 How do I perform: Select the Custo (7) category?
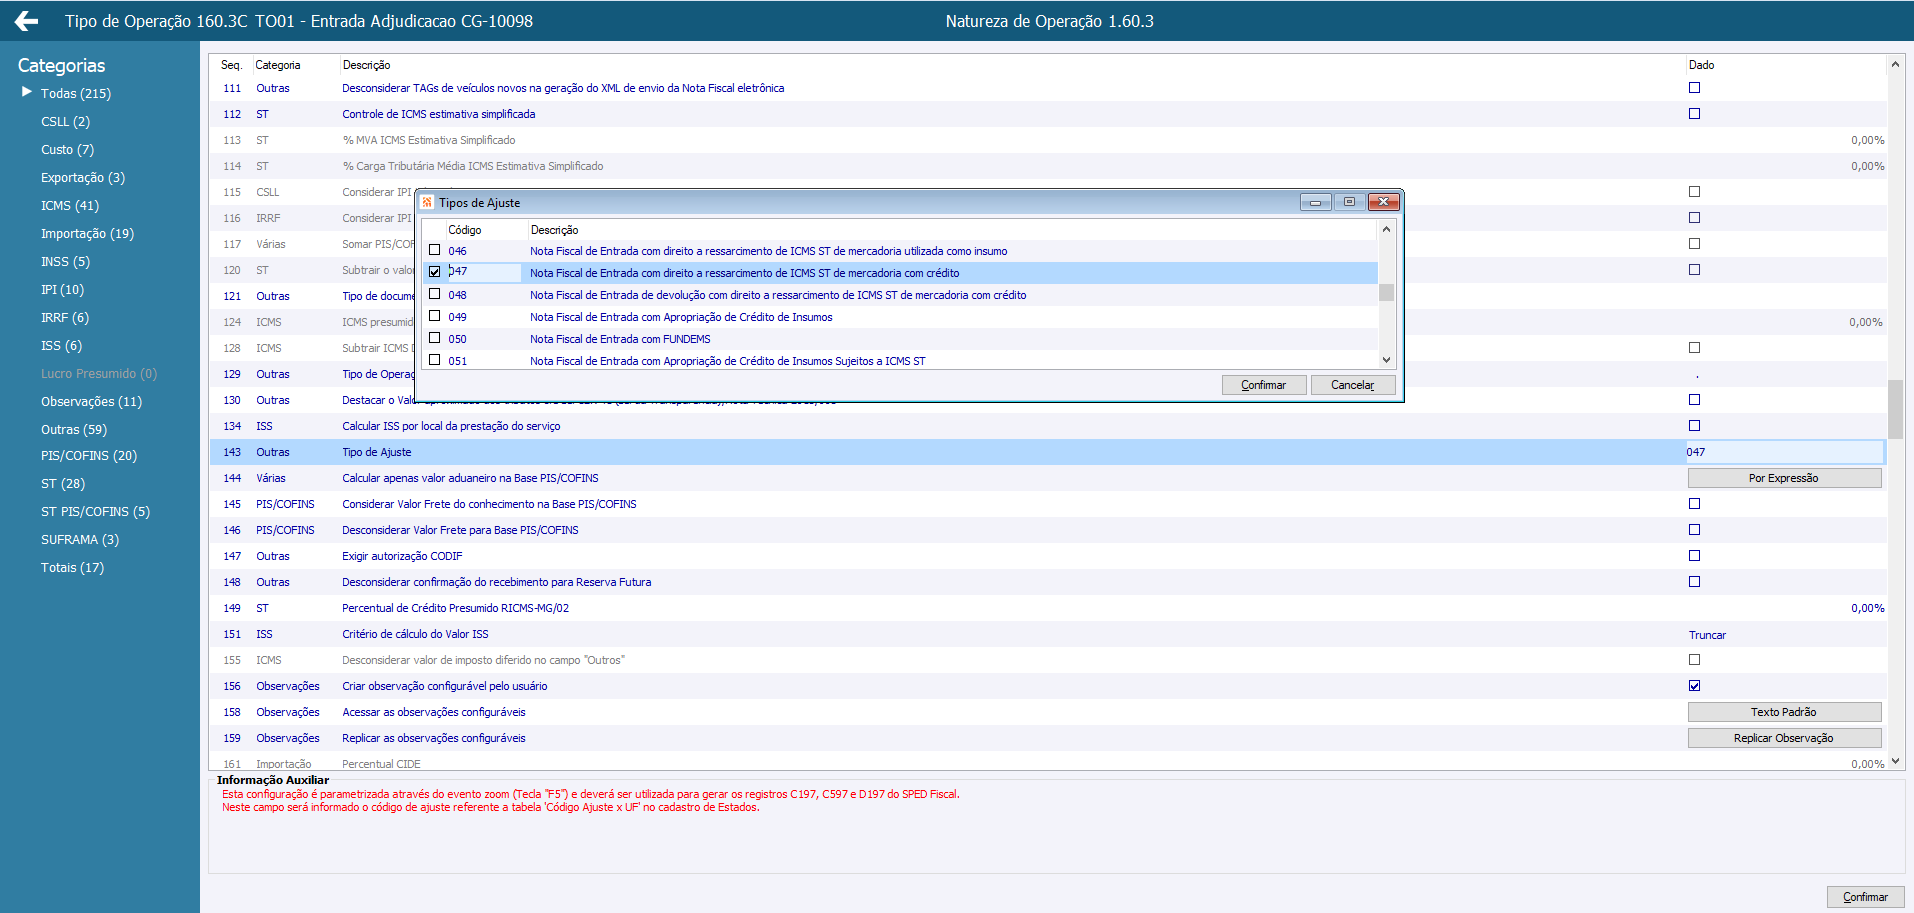point(67,149)
